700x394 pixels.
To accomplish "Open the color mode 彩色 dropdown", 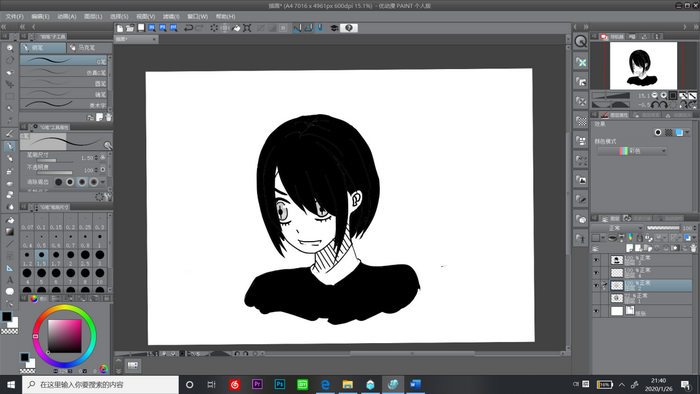I will (632, 151).
